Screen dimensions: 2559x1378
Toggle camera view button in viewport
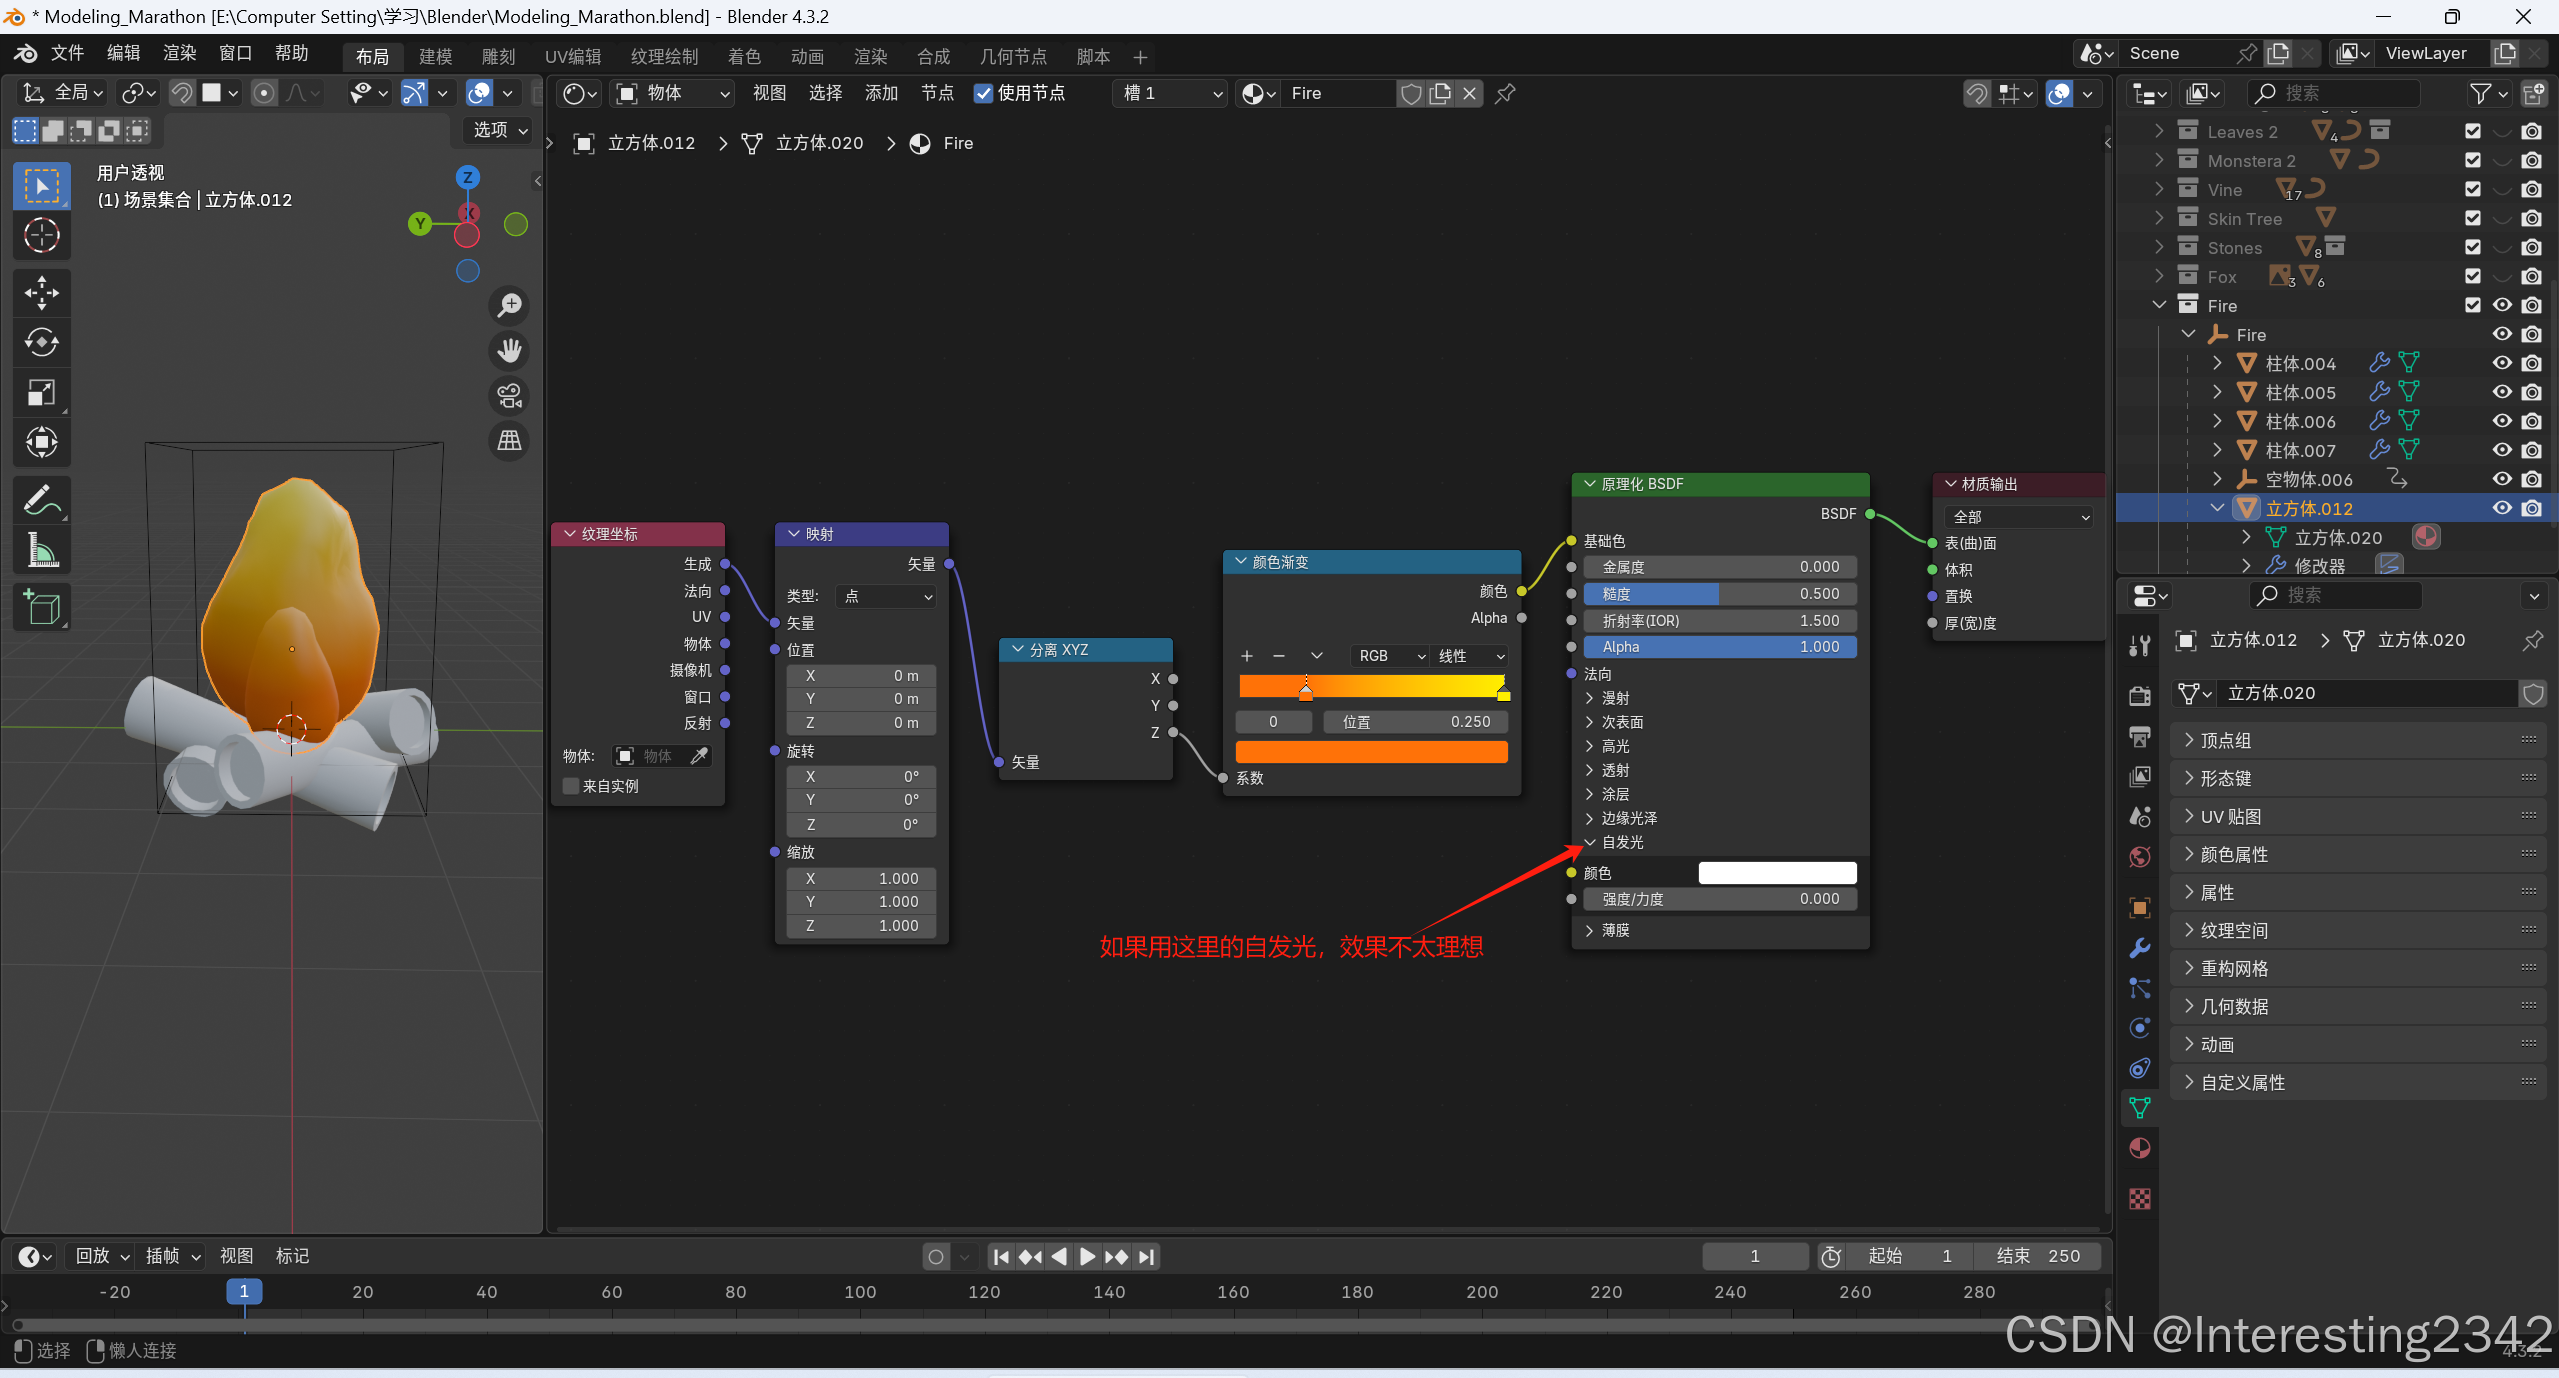pyautogui.click(x=510, y=396)
